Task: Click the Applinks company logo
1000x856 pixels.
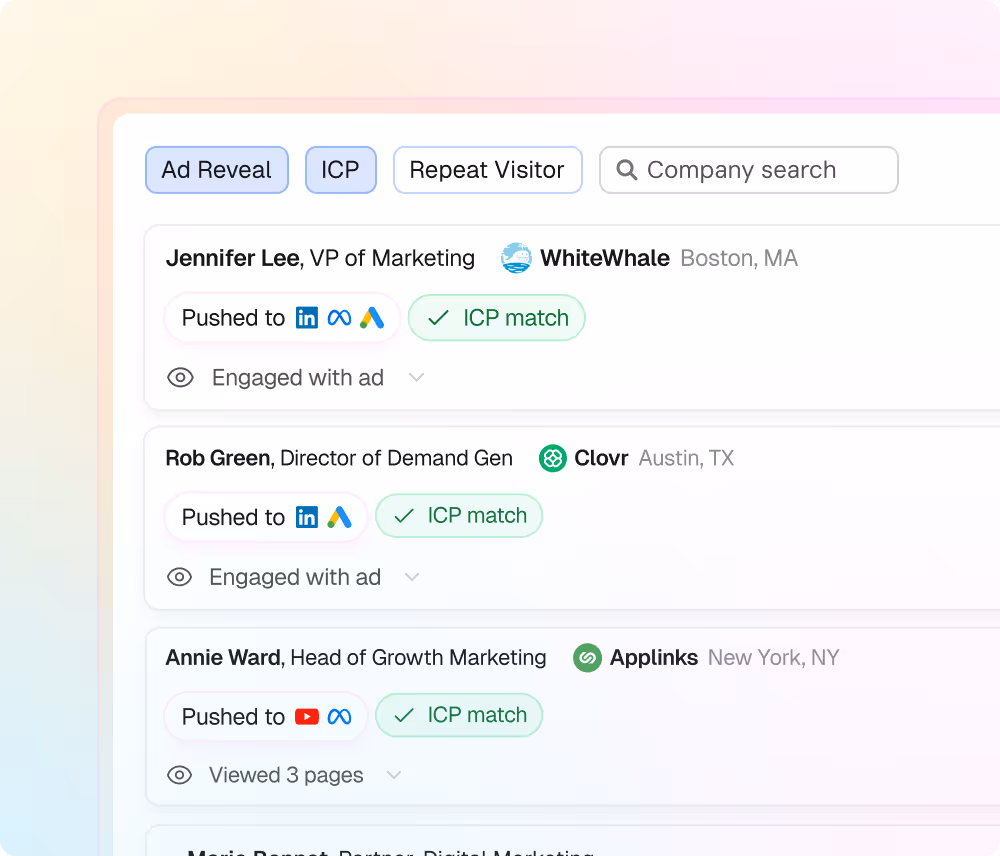Action: pyautogui.click(x=587, y=658)
